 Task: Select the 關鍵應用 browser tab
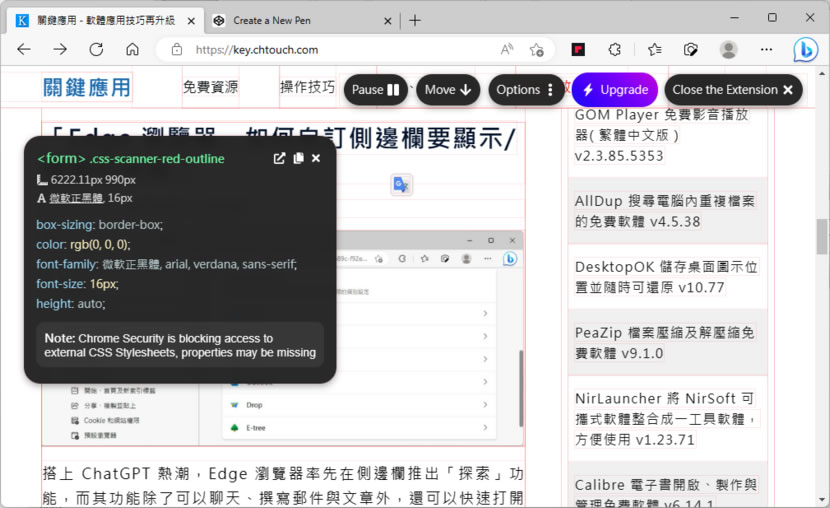click(106, 21)
